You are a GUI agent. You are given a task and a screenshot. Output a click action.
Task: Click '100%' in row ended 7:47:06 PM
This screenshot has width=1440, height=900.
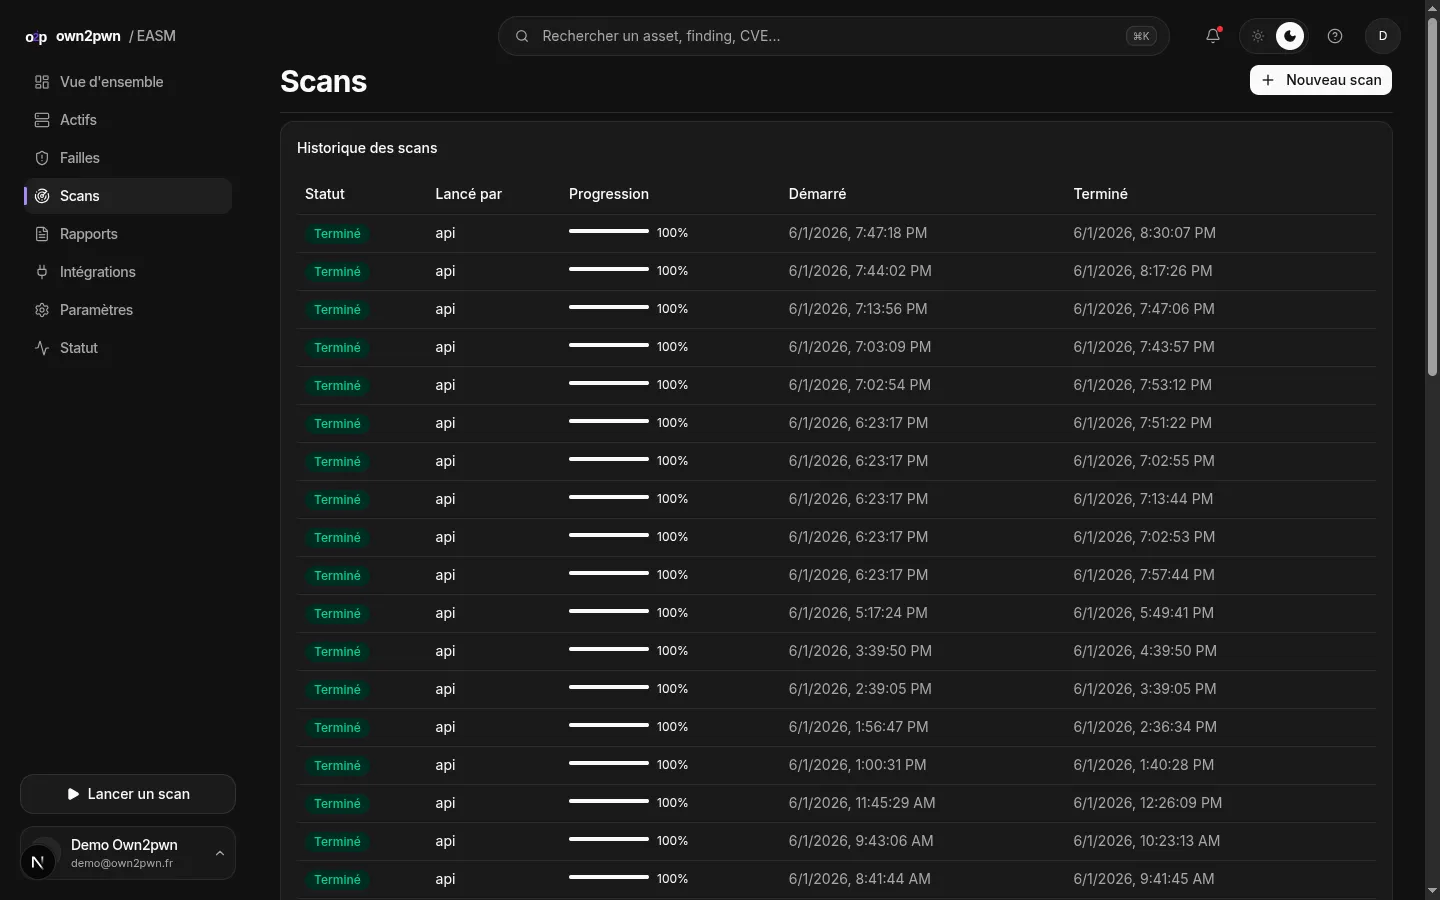[x=672, y=309]
